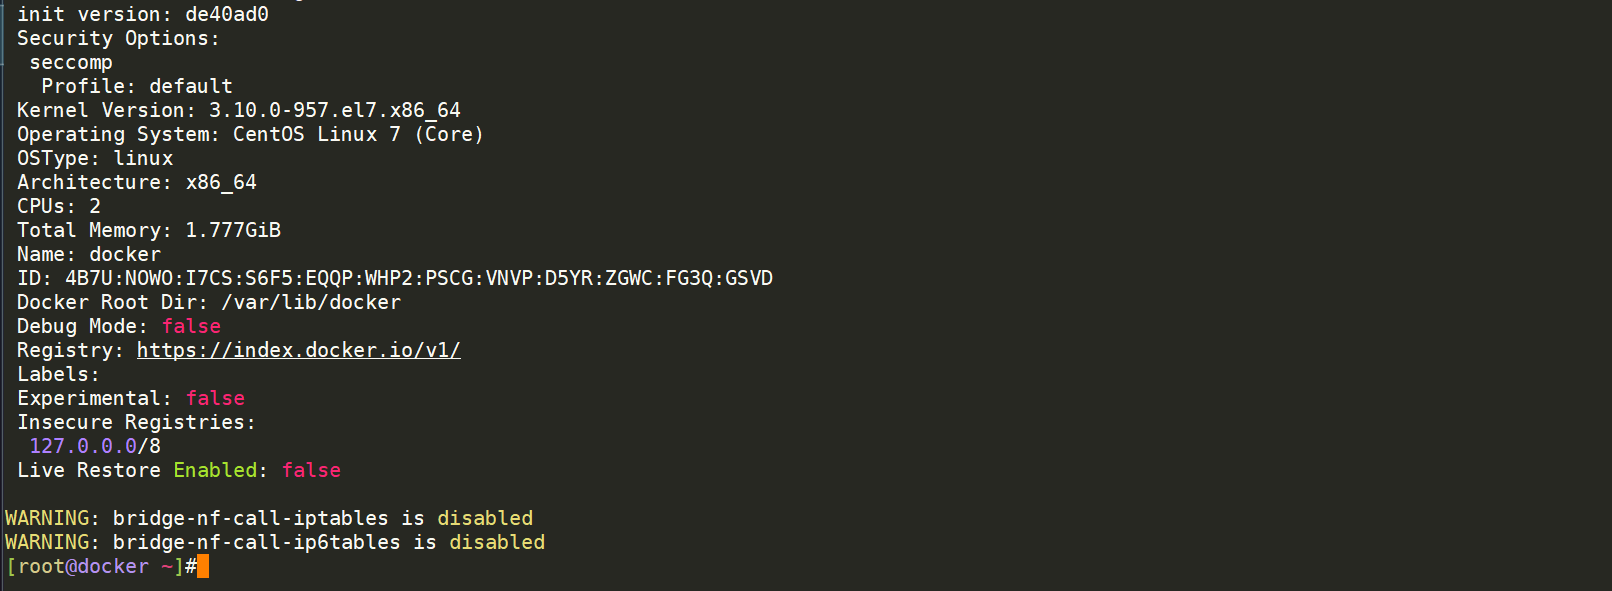Image resolution: width=1612 pixels, height=591 pixels.
Task: Click the Security Options heading line
Action: click(118, 38)
